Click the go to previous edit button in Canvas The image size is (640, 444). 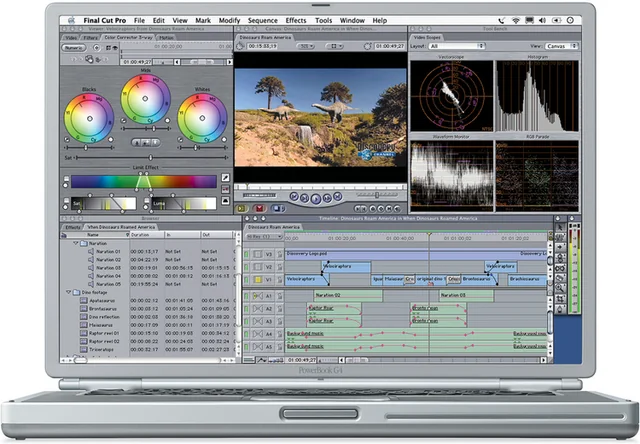[294, 197]
